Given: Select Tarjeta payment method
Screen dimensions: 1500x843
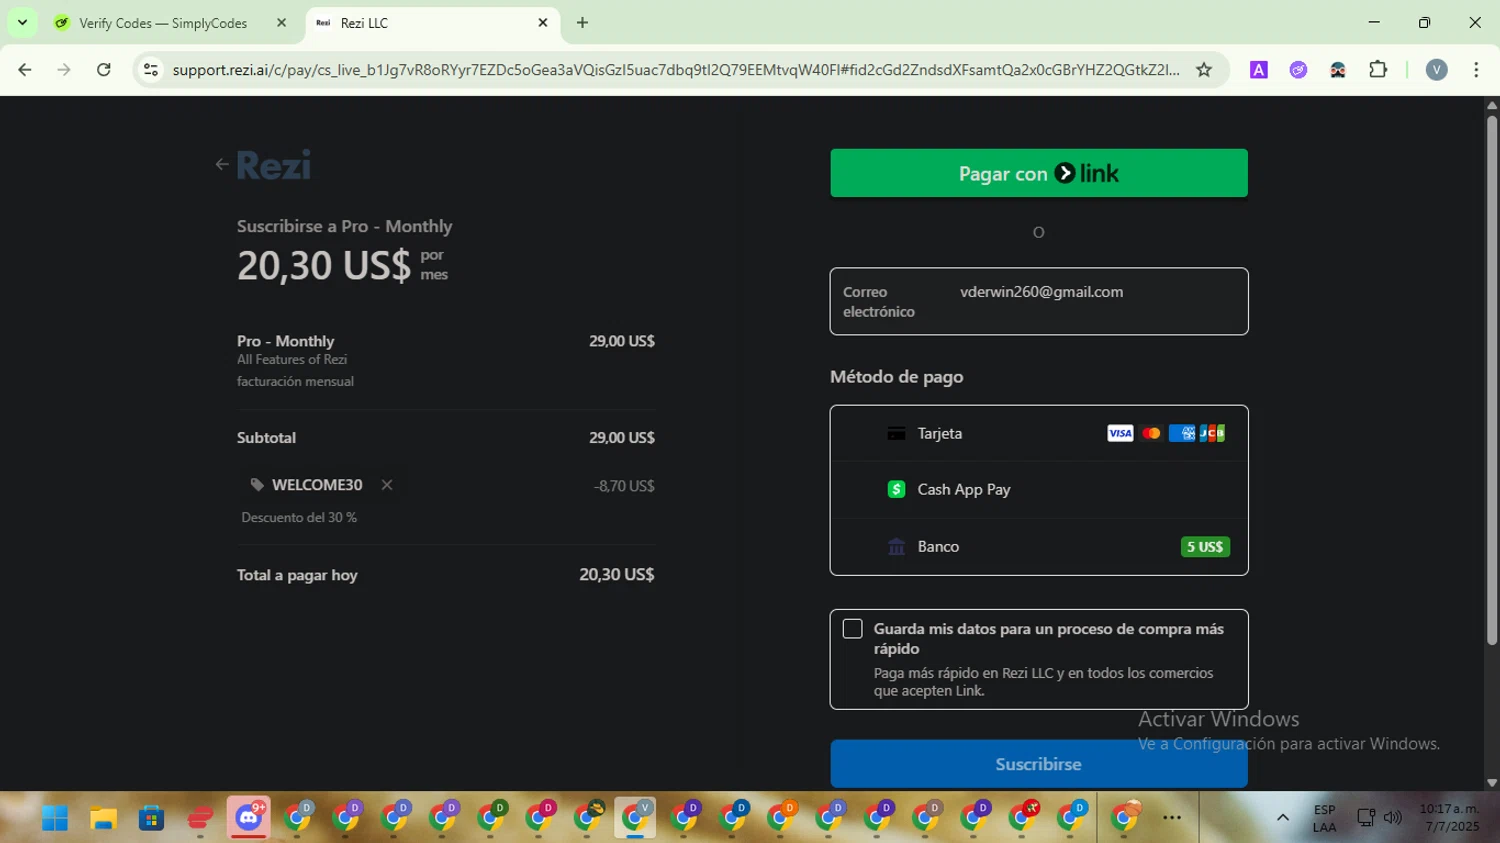Looking at the screenshot, I should [x=1039, y=433].
